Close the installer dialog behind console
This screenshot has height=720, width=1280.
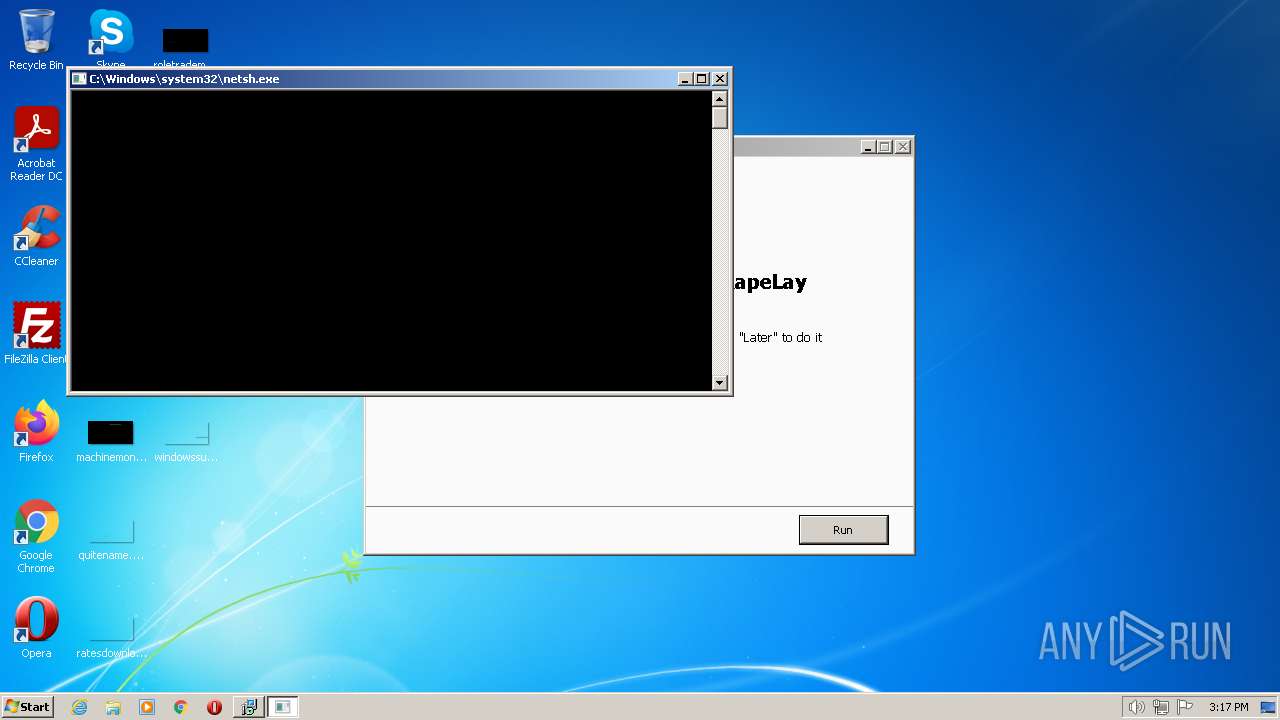click(x=903, y=147)
